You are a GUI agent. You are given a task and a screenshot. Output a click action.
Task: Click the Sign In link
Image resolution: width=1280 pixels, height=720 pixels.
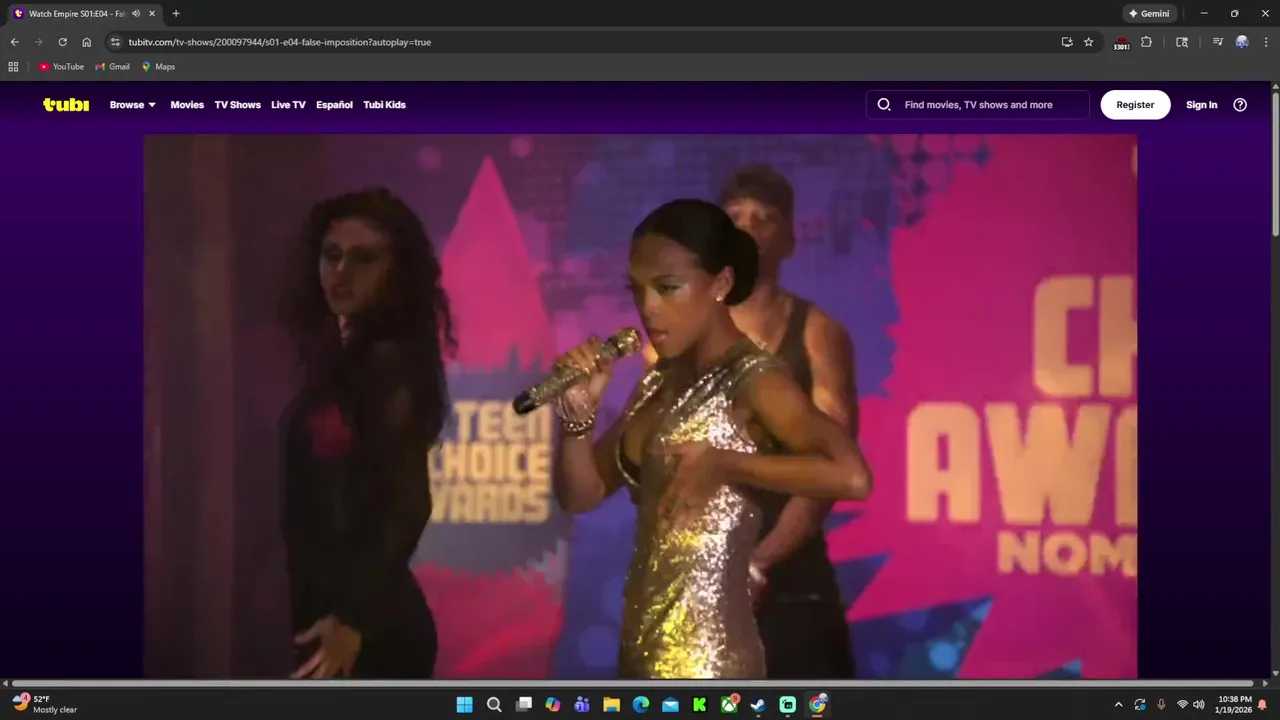1201,104
